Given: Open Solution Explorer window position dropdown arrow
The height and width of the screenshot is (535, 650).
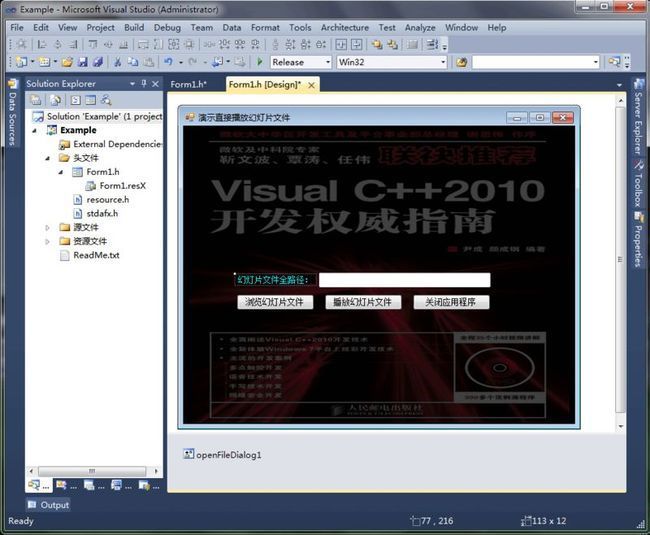Looking at the screenshot, I should pyautogui.click(x=132, y=84).
